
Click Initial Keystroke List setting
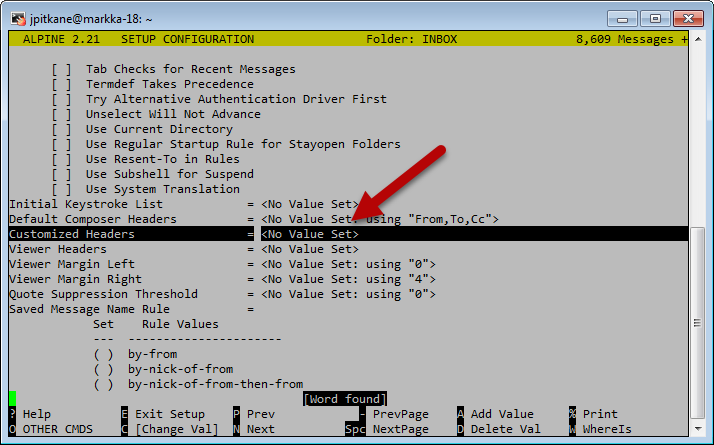pyautogui.click(x=86, y=204)
